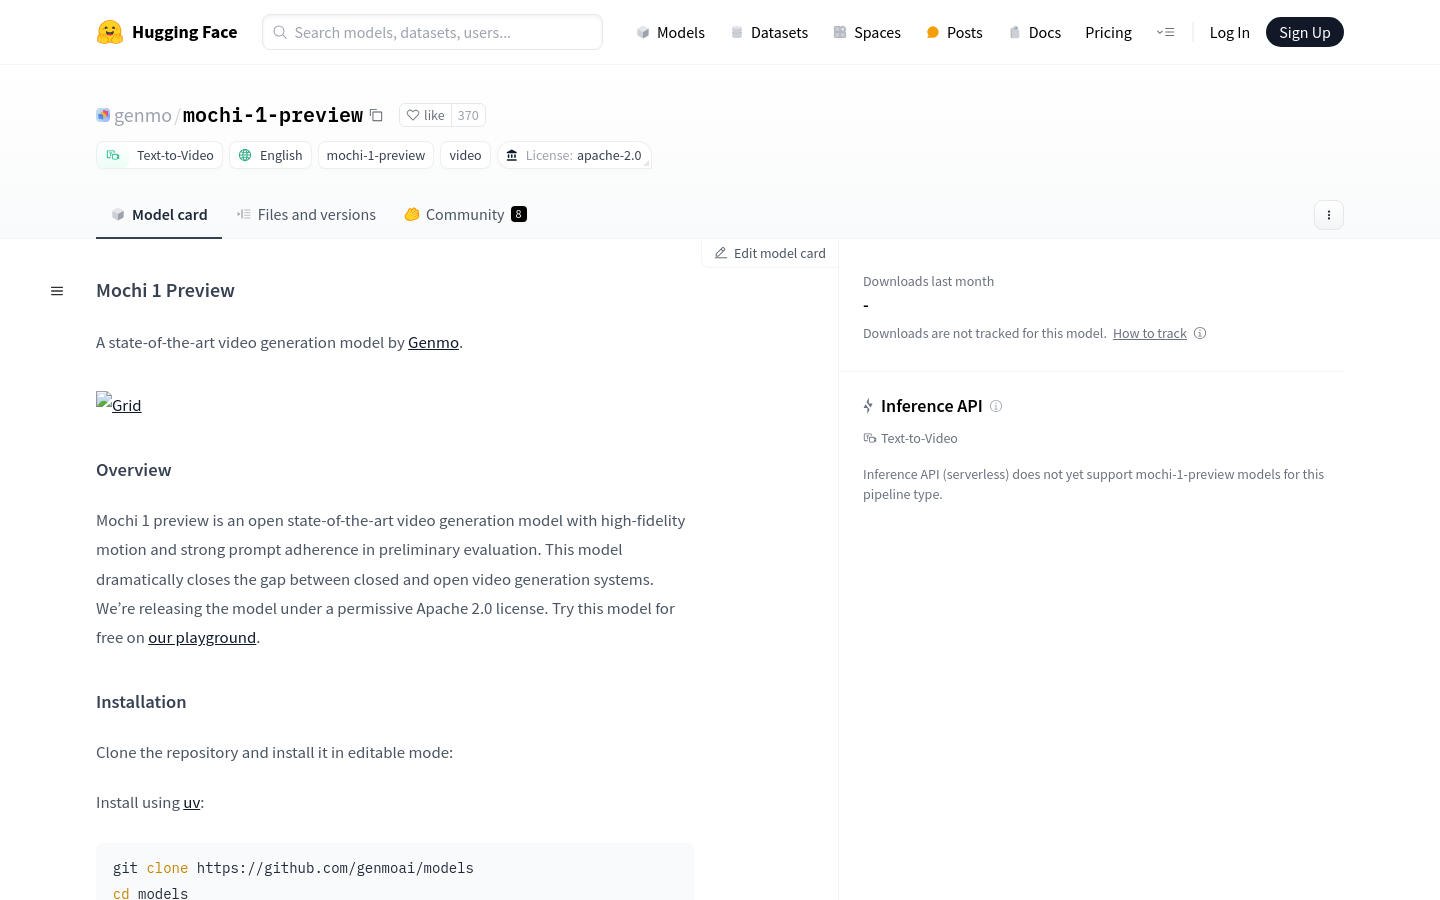Follow the uv install link
This screenshot has width=1440, height=900.
point(192,802)
